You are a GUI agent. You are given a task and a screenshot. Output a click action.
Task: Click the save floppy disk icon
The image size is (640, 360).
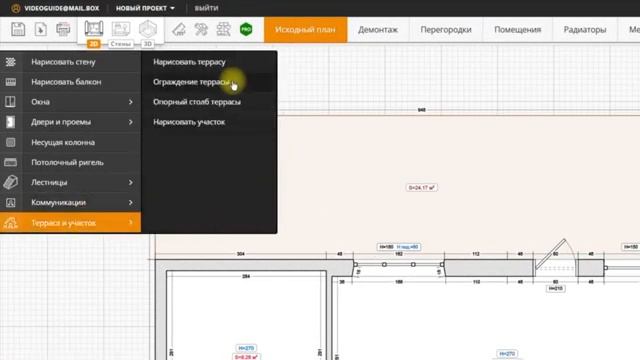18,29
